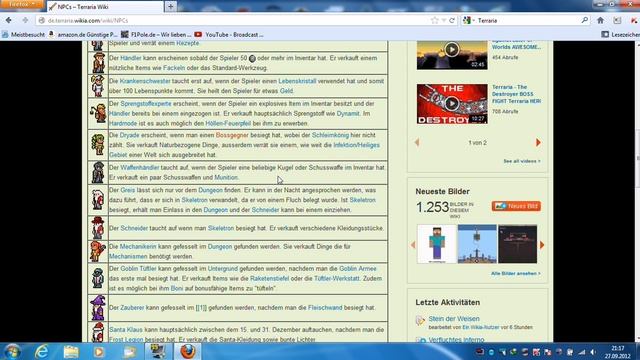Screen dimensions: 640x360
Task: Click the Firefox forward arrow button
Action: [x=25, y=20]
